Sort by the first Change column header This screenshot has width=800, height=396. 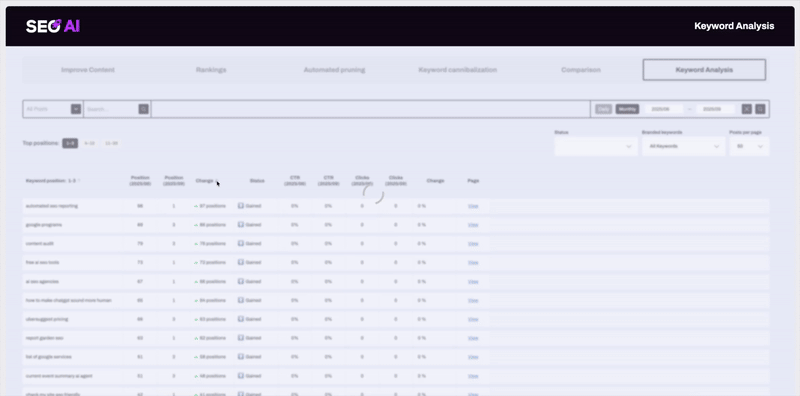click(x=206, y=181)
